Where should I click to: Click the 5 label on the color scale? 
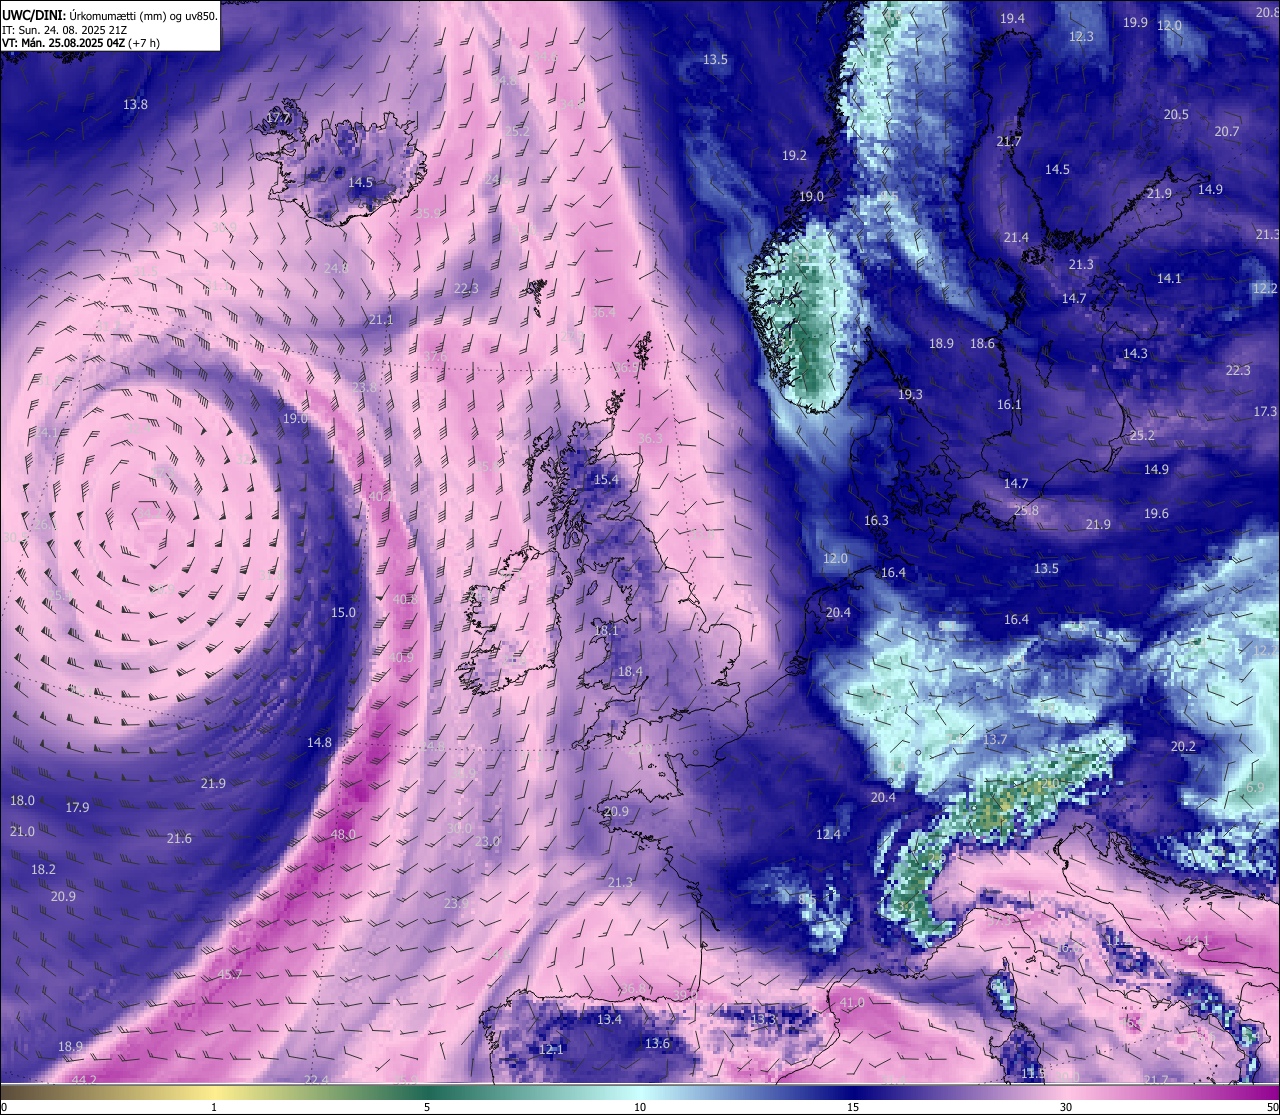pos(427,1107)
